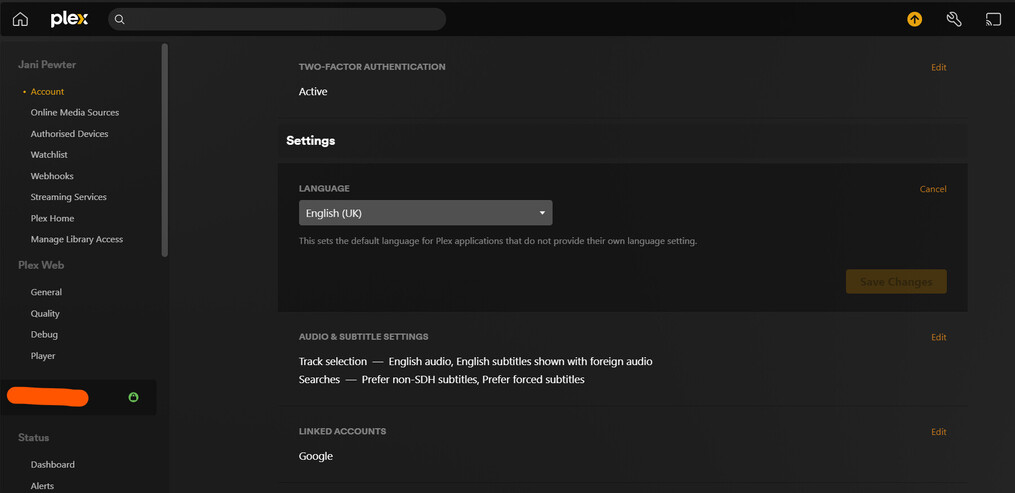Open the Watchlist settings page
This screenshot has width=1015, height=493.
49,155
